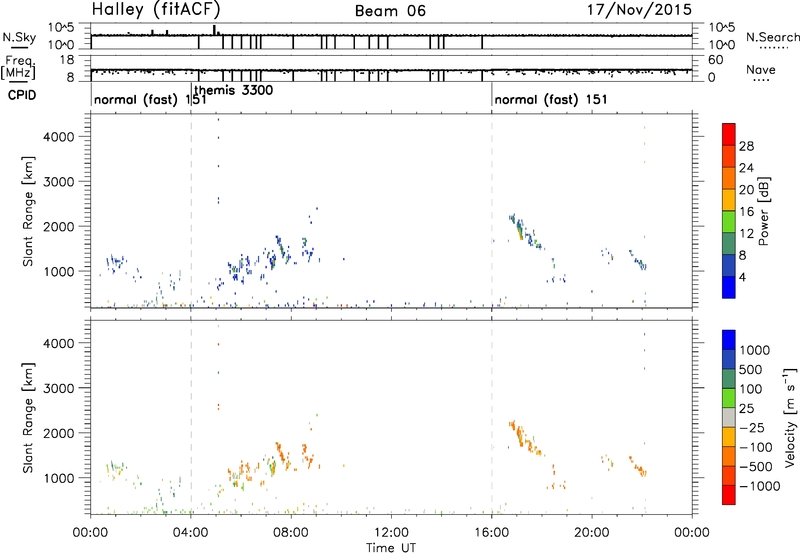Image resolution: width=800 pixels, height=554 pixels.
Task: Click the blue bottom segment of the Power color bar
Action: 729,287
